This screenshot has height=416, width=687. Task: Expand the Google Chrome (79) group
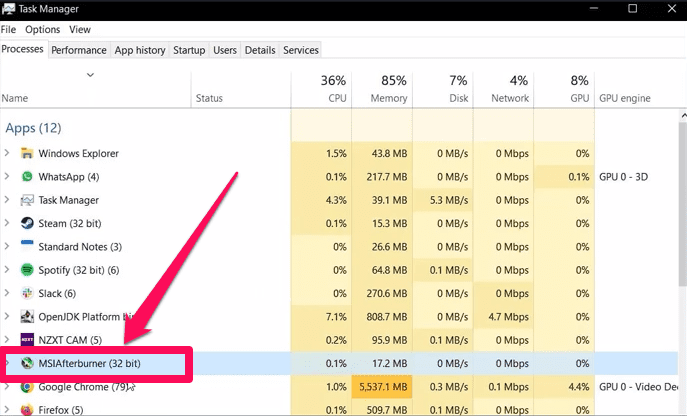point(7,387)
